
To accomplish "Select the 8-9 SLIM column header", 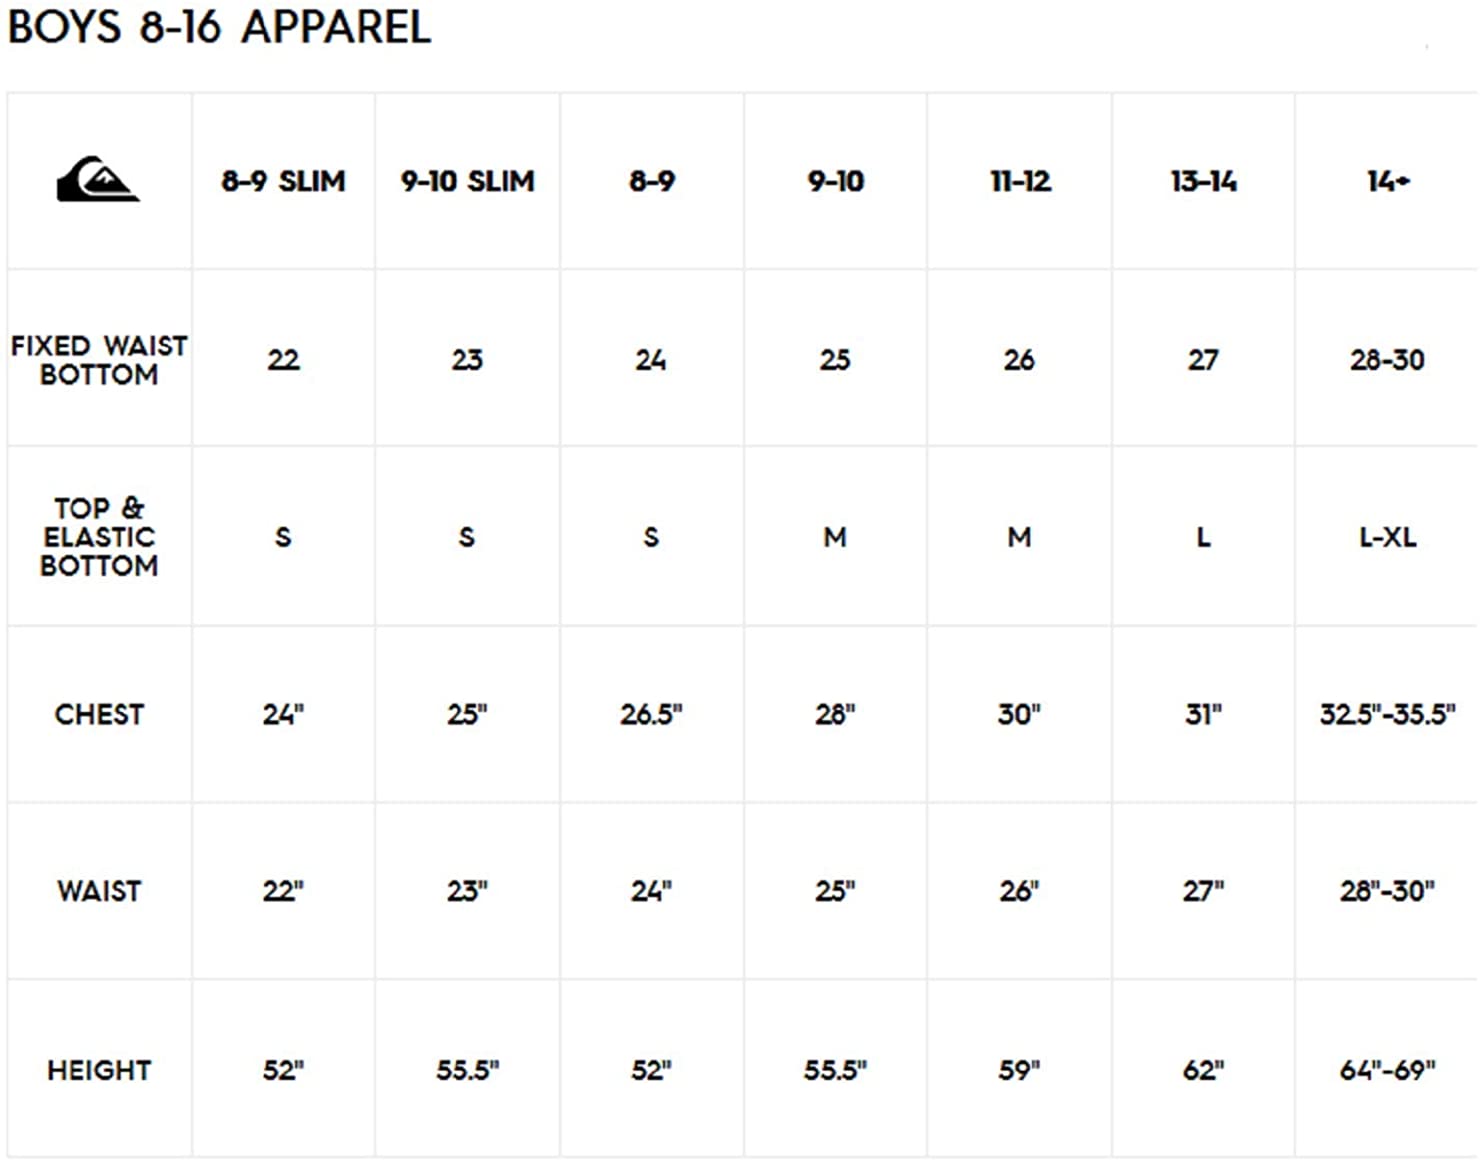I will pos(284,181).
